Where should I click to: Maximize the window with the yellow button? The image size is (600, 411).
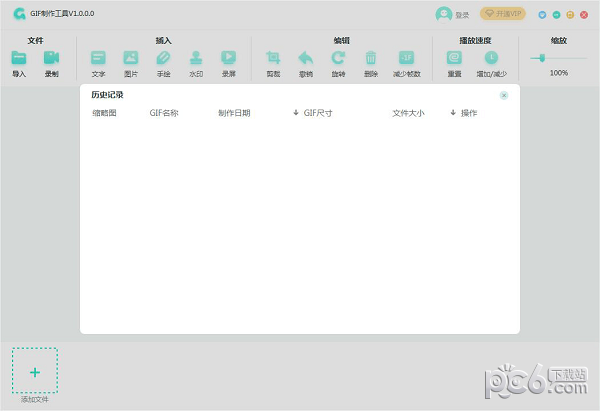point(570,15)
